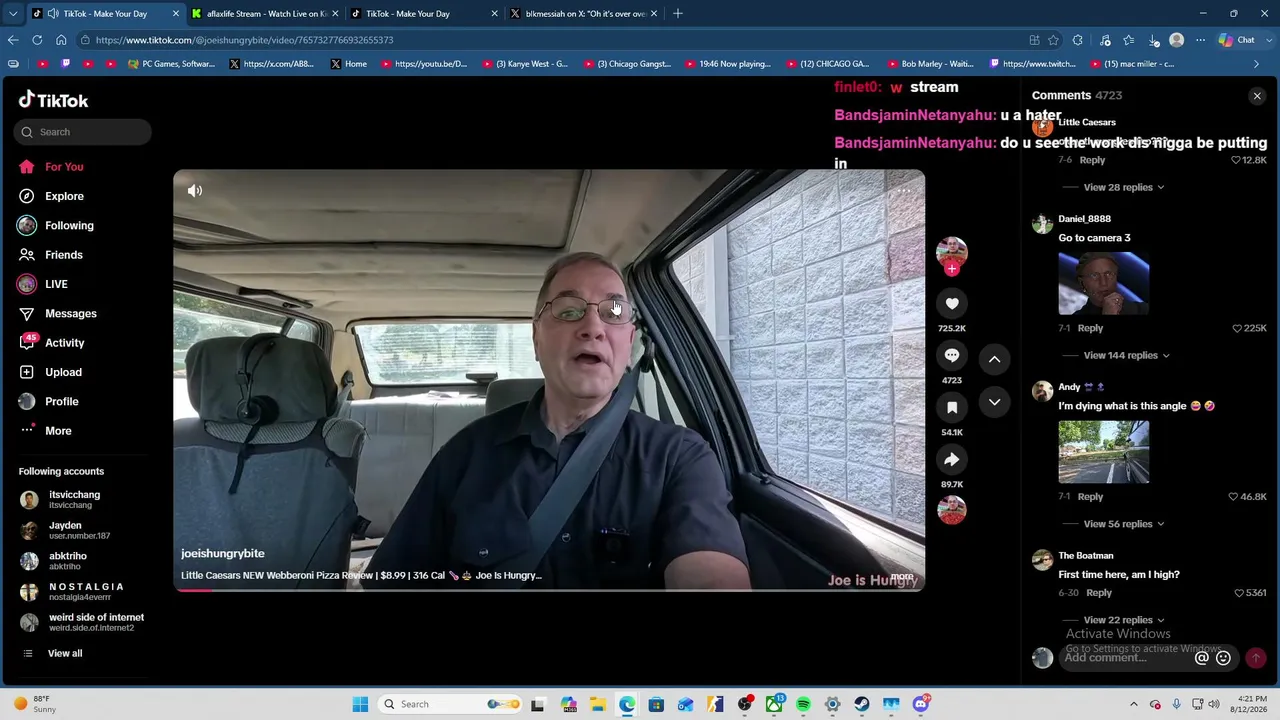The image size is (1280, 720).
Task: Click the TikTok search field
Action: pos(83,132)
